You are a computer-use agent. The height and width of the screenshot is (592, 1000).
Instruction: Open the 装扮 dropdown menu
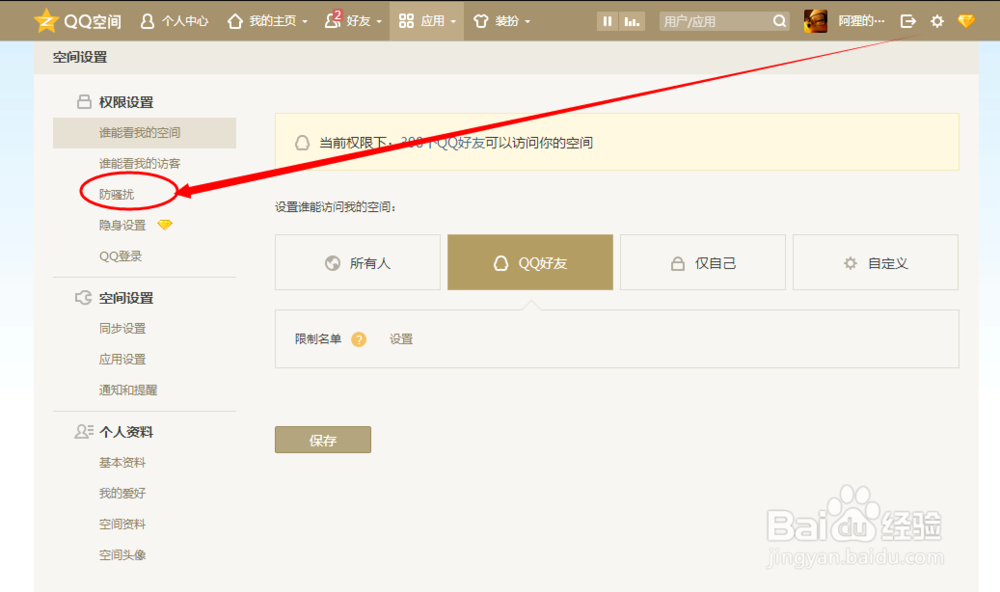(x=528, y=21)
